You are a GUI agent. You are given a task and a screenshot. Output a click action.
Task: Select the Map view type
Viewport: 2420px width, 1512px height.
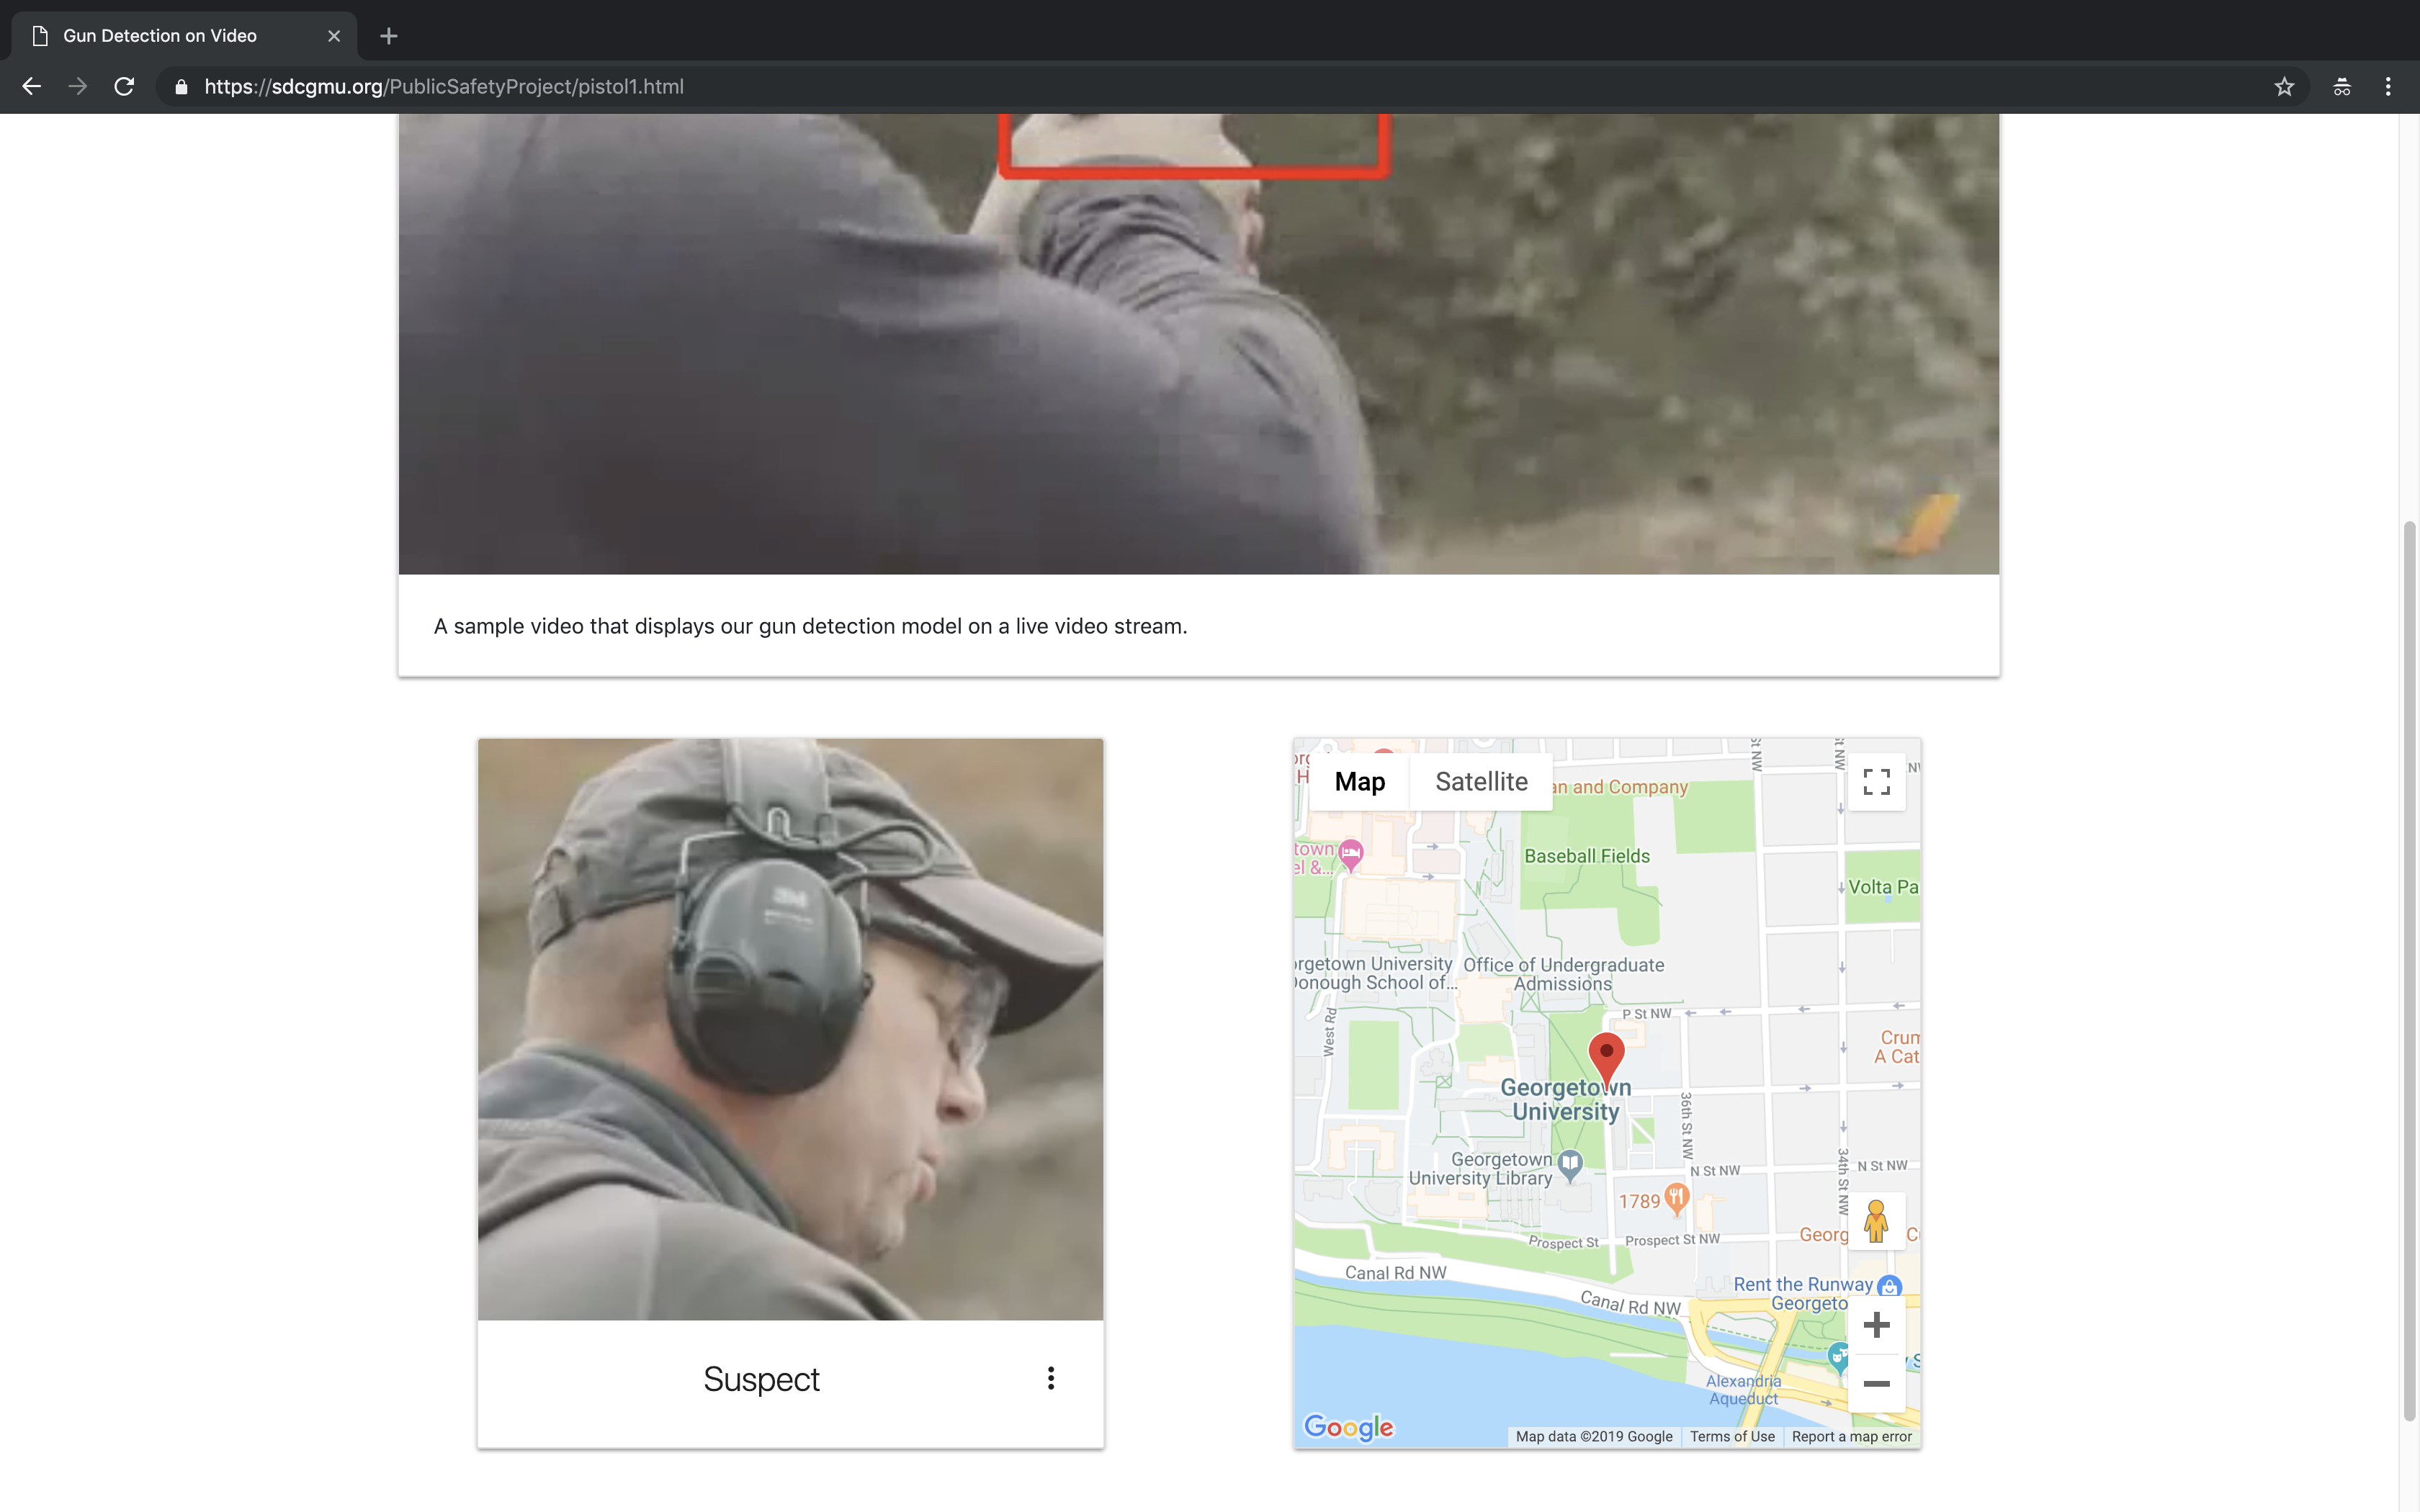point(1359,782)
